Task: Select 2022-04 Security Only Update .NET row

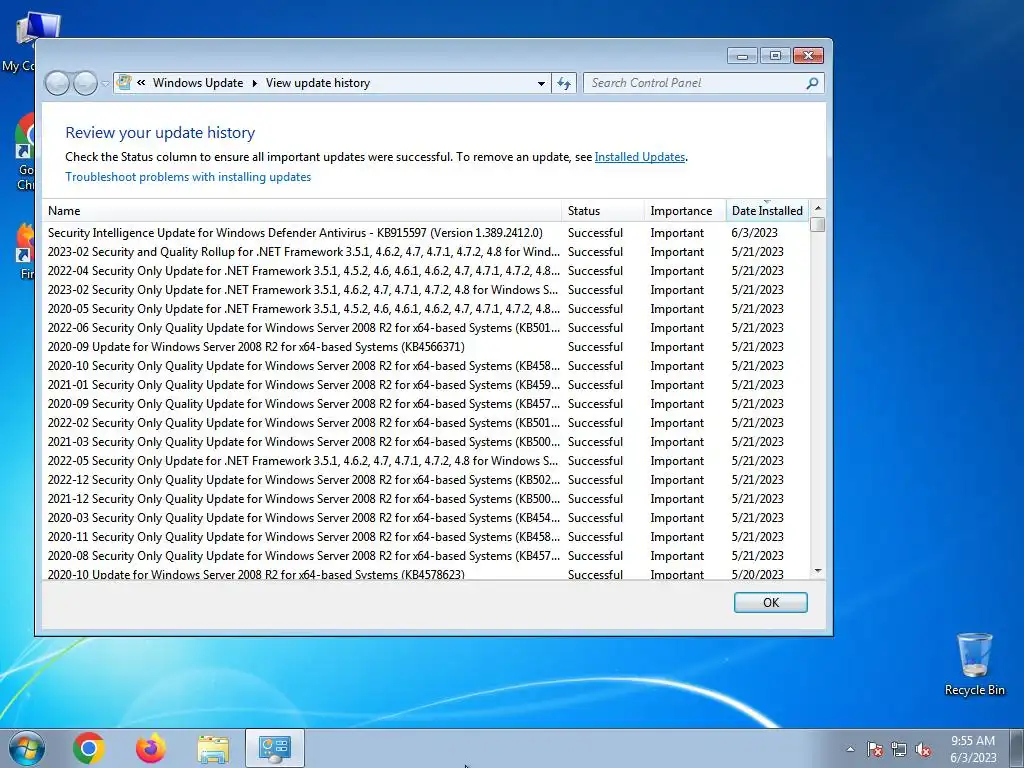Action: 426,271
